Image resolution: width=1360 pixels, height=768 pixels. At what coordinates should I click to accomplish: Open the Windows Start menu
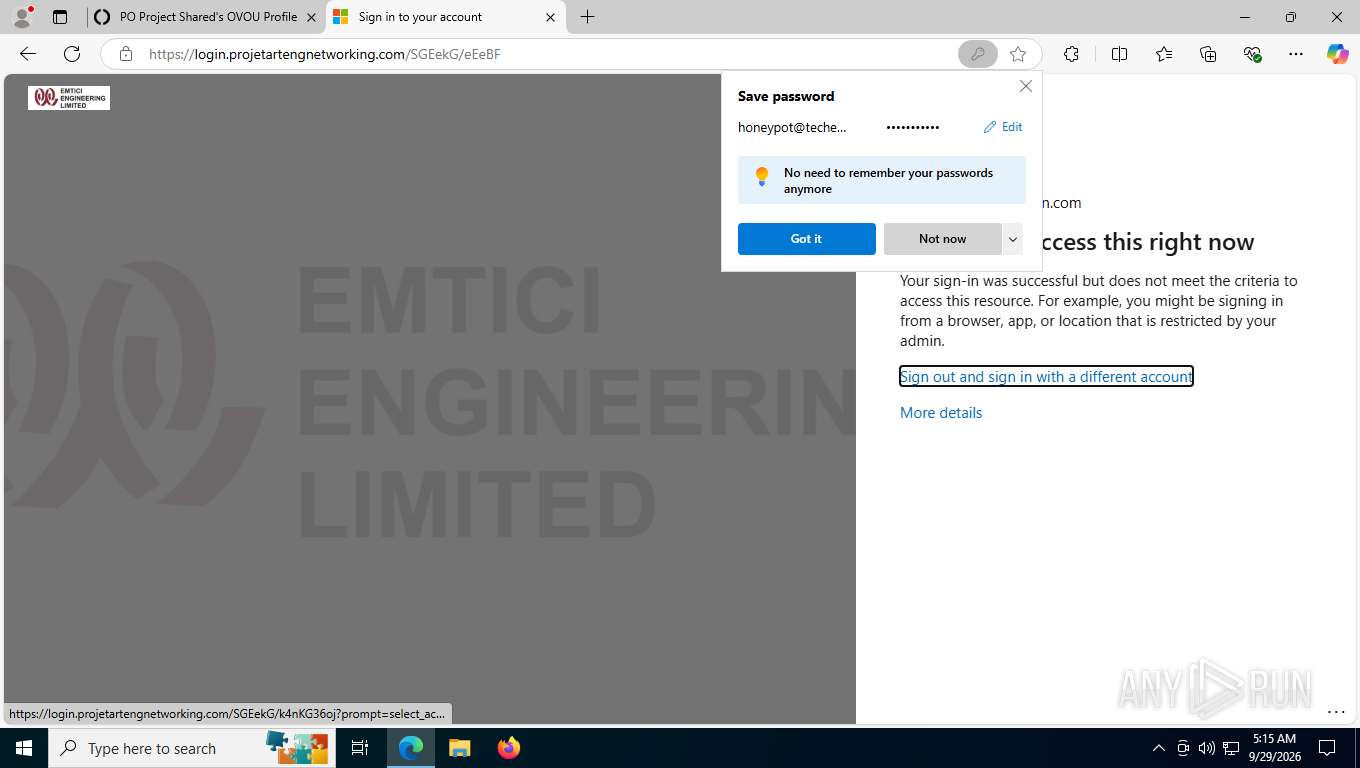coord(24,748)
